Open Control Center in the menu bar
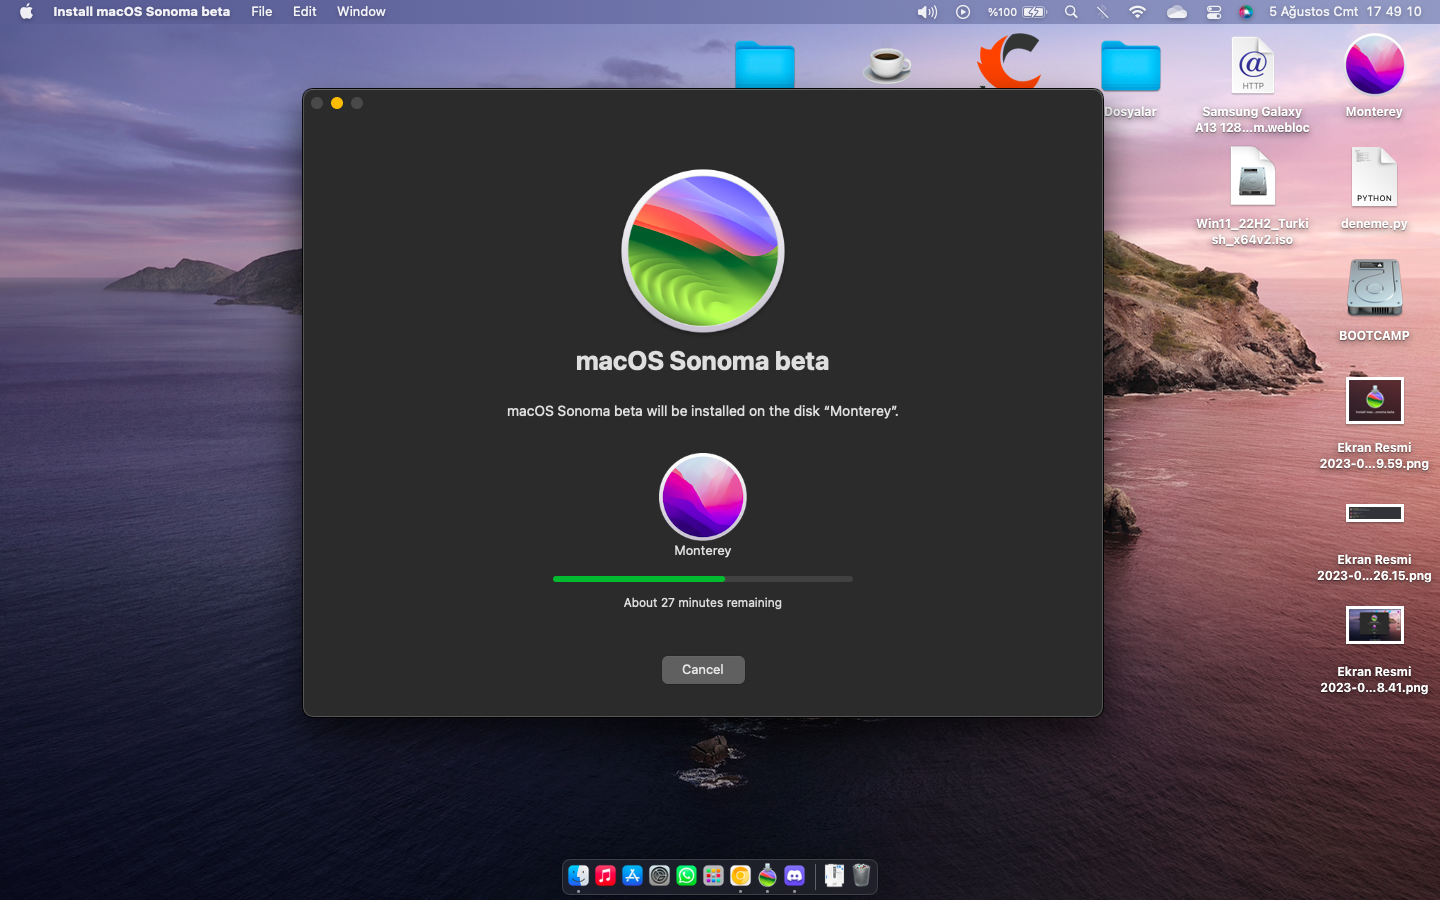 pyautogui.click(x=1213, y=12)
